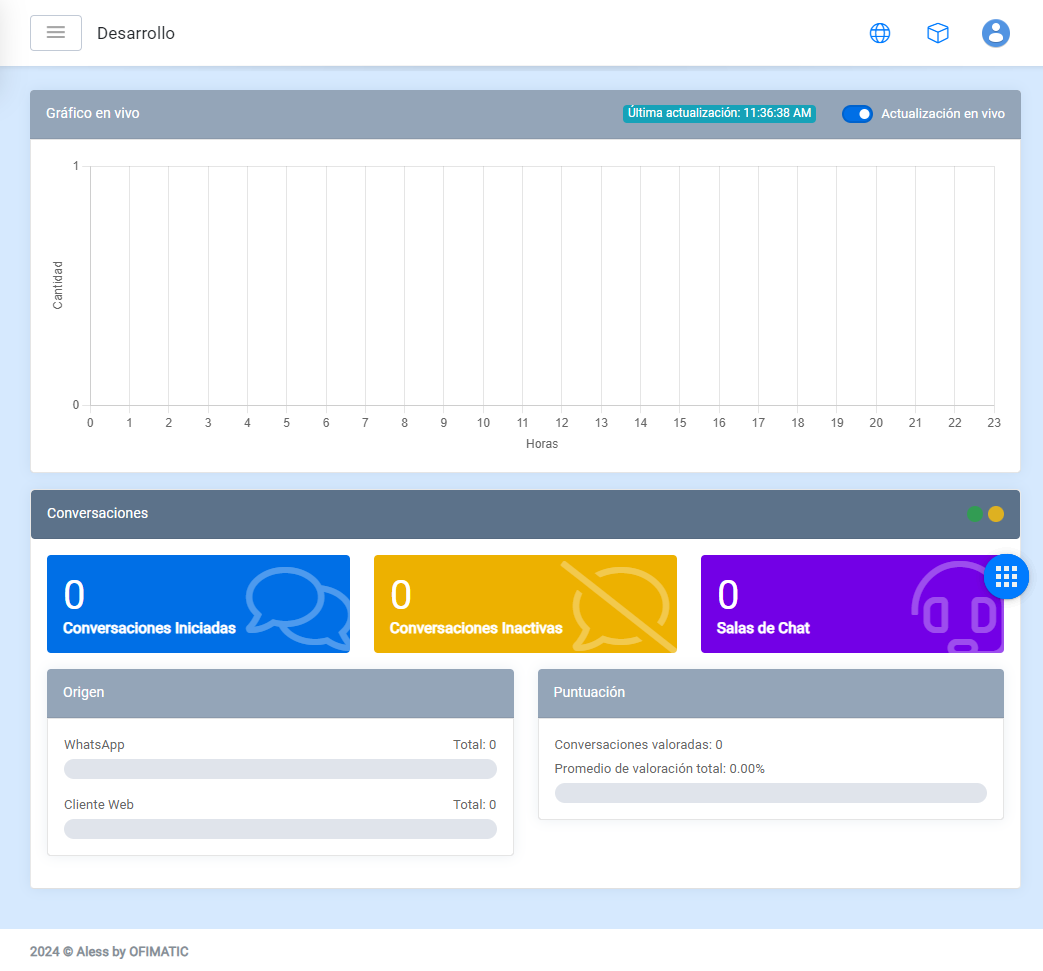The height and width of the screenshot is (971, 1043).
Task: Click the Origen panel header
Action: click(280, 693)
